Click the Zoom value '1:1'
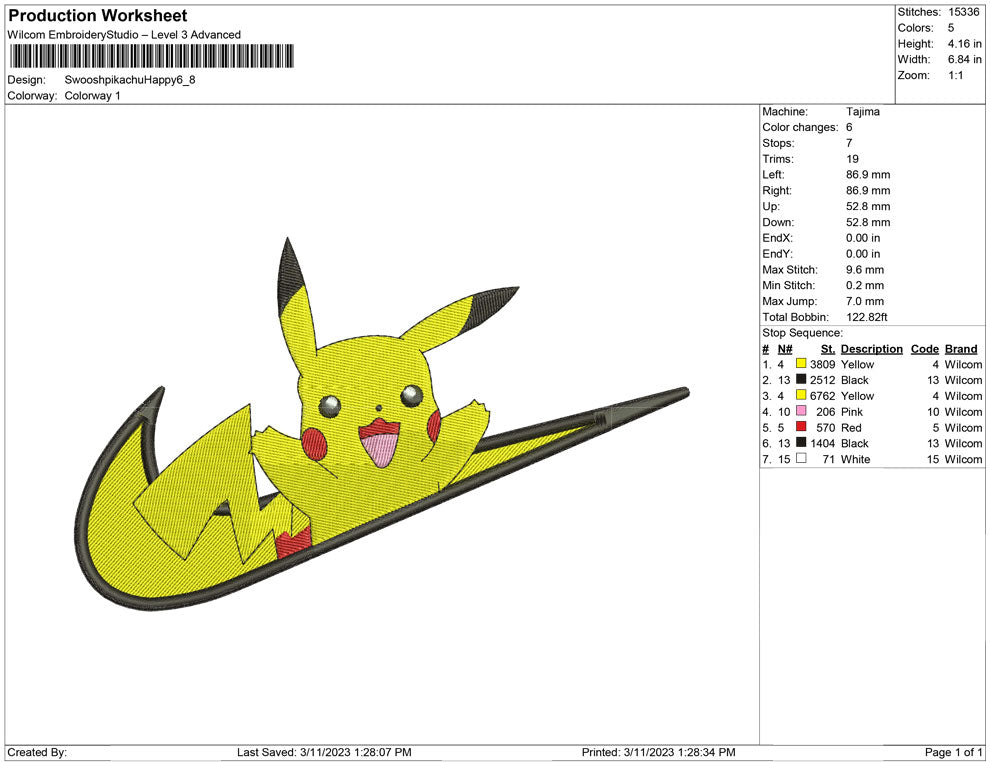 955,75
